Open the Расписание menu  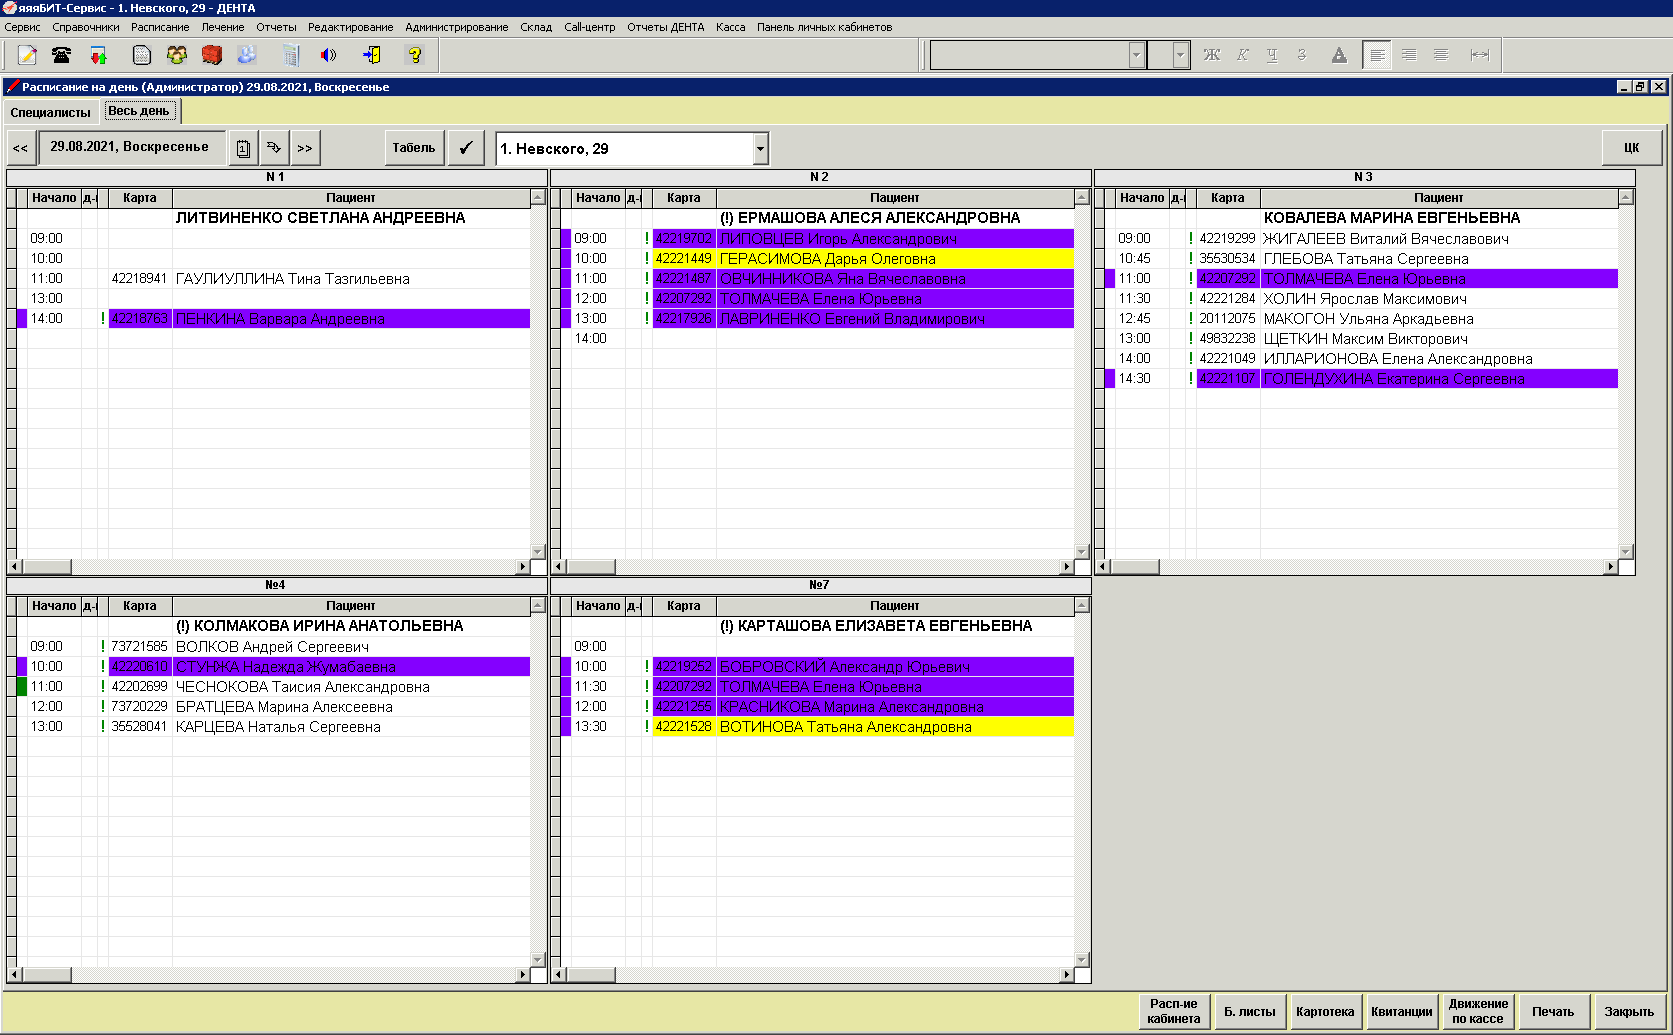(160, 27)
